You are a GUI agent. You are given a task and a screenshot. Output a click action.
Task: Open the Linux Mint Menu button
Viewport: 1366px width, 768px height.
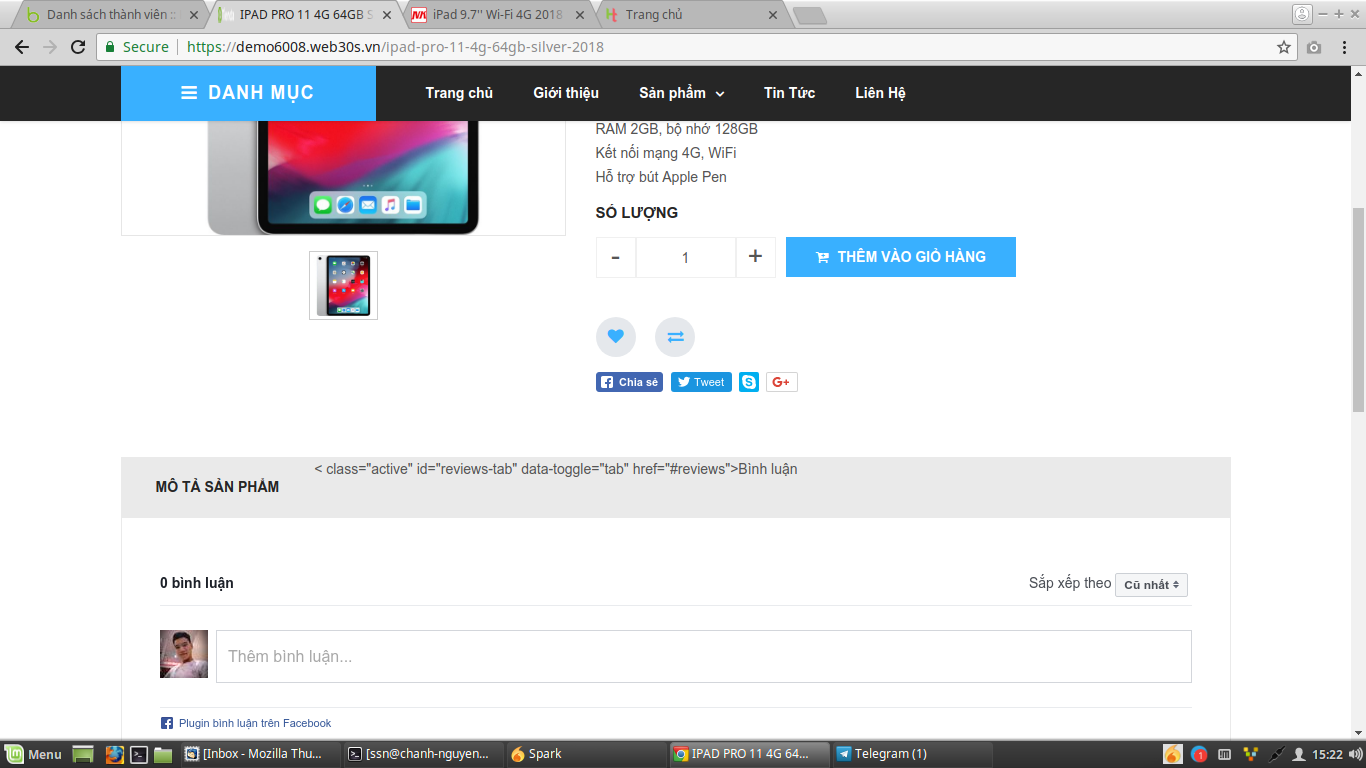coord(33,754)
